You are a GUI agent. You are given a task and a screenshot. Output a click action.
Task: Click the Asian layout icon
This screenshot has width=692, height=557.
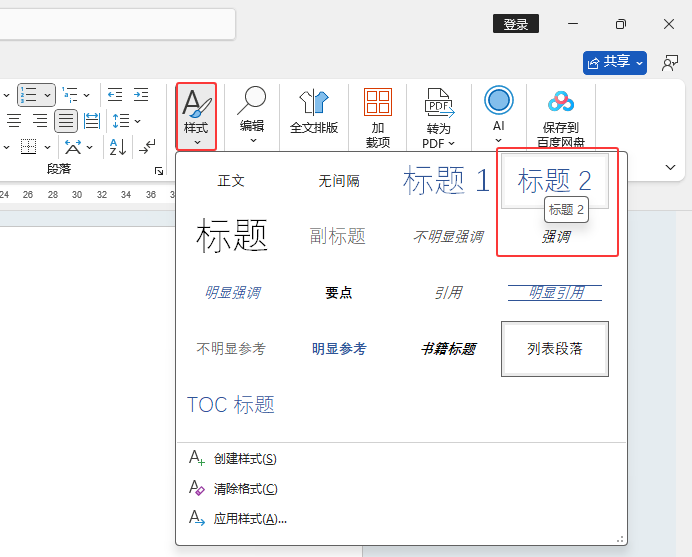tap(73, 147)
